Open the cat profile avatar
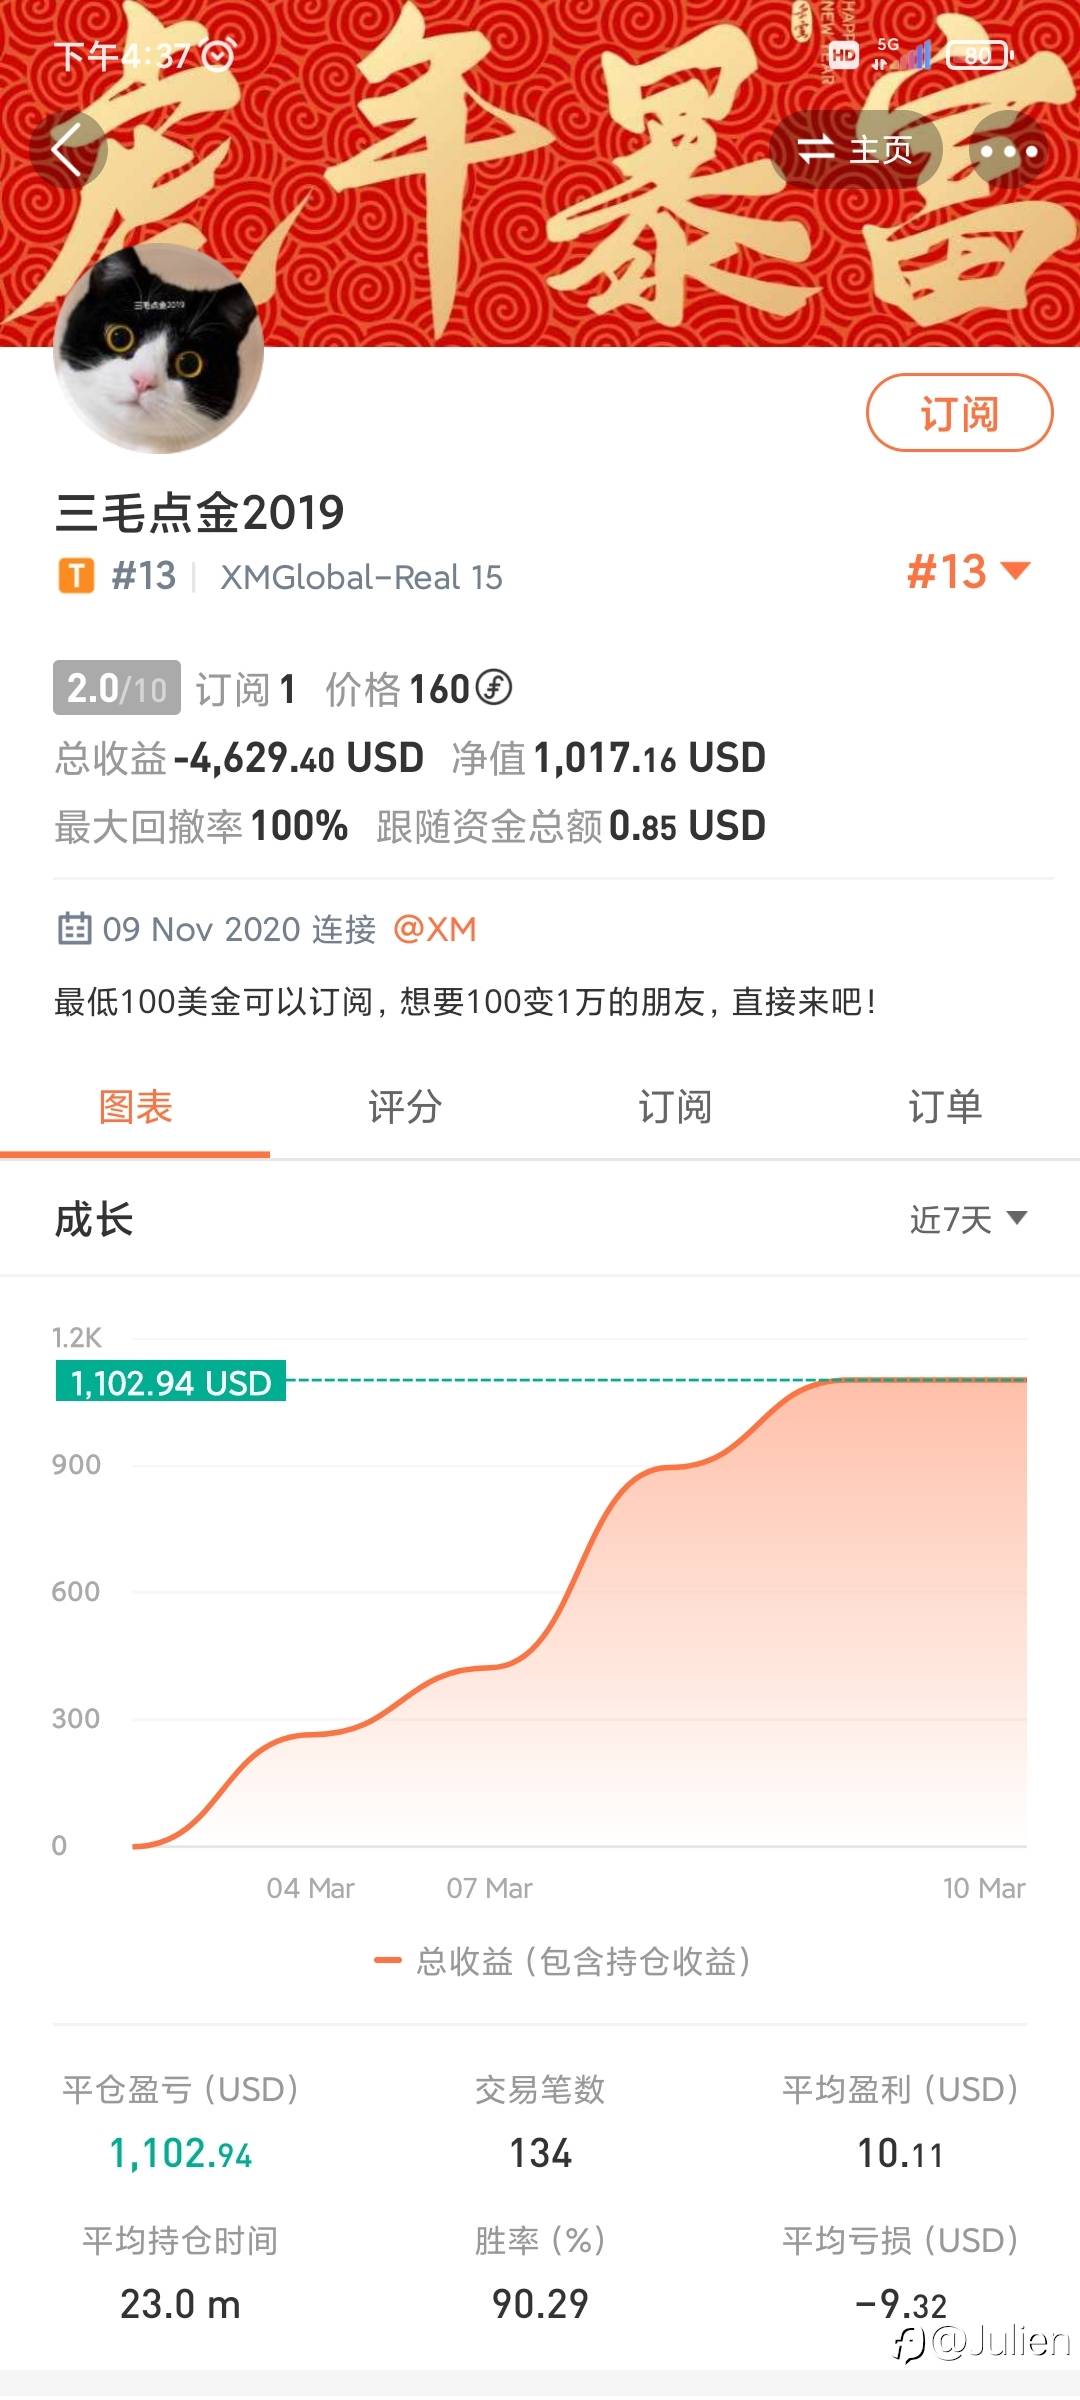This screenshot has height=2400, width=1080. [158, 349]
